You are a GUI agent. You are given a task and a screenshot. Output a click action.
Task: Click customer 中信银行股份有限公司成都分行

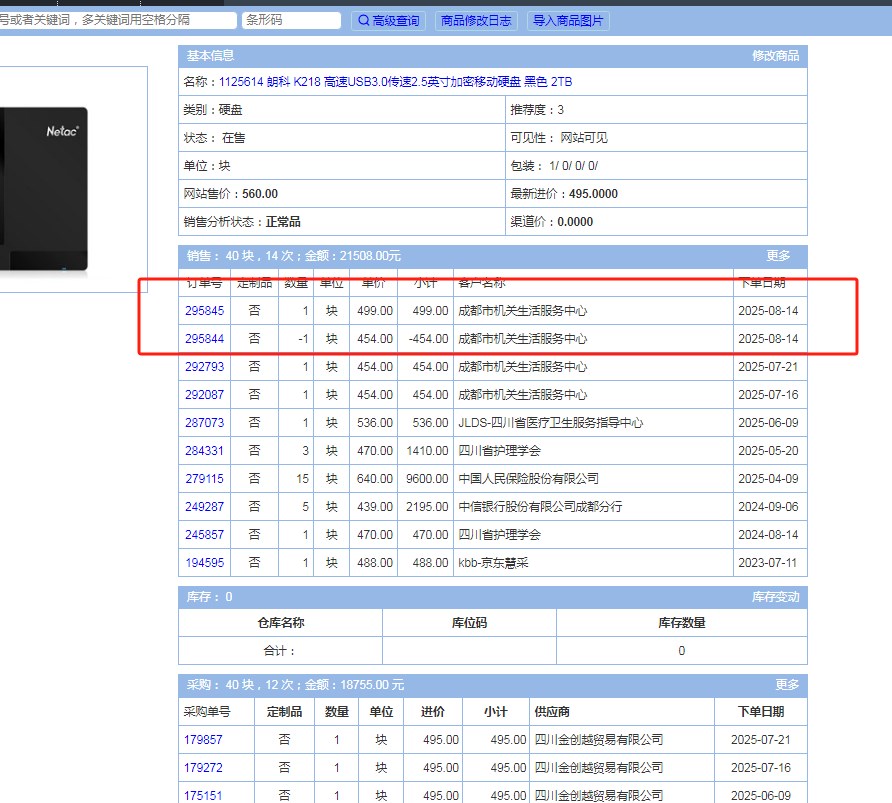(540, 507)
